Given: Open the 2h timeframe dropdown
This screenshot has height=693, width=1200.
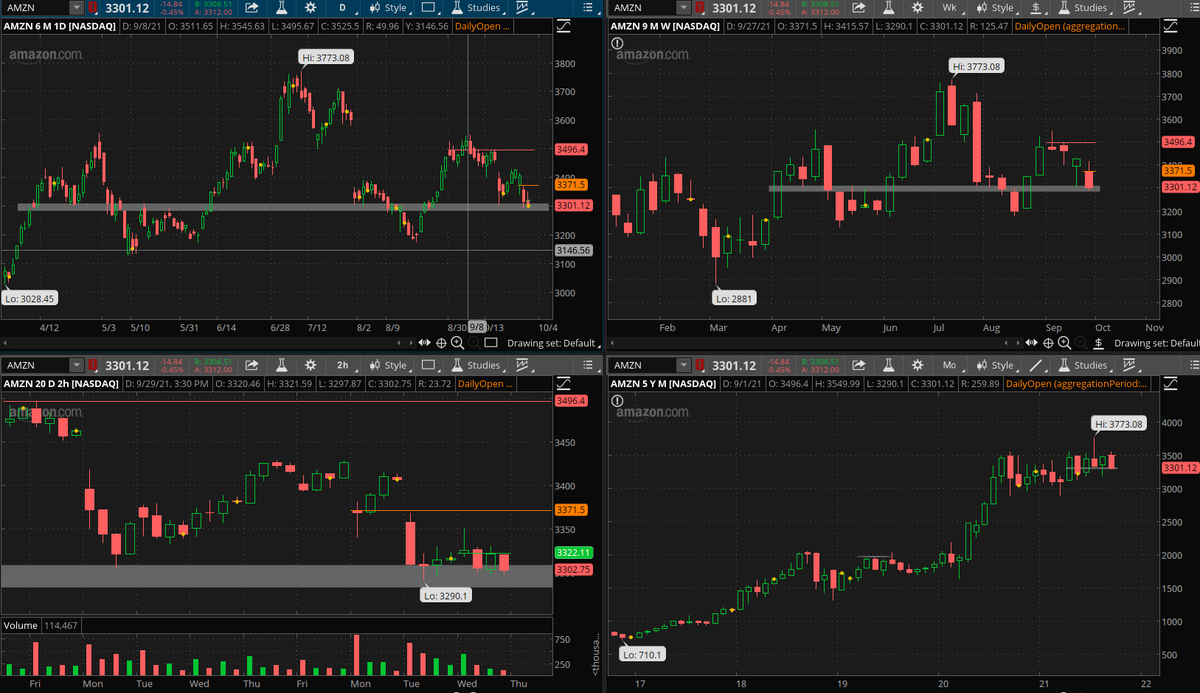Looking at the screenshot, I should pos(344,365).
